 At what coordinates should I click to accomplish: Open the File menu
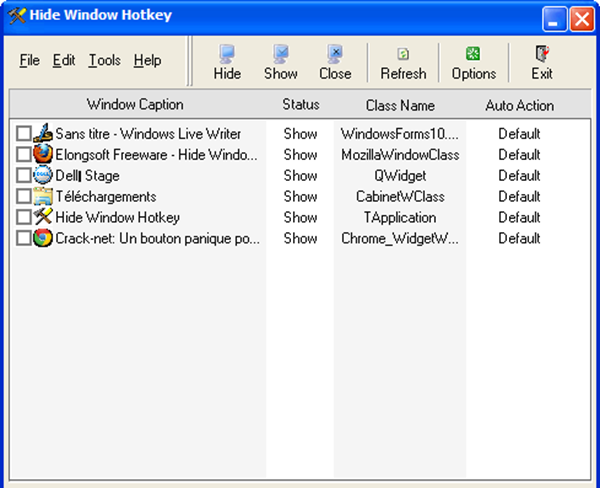(x=29, y=60)
